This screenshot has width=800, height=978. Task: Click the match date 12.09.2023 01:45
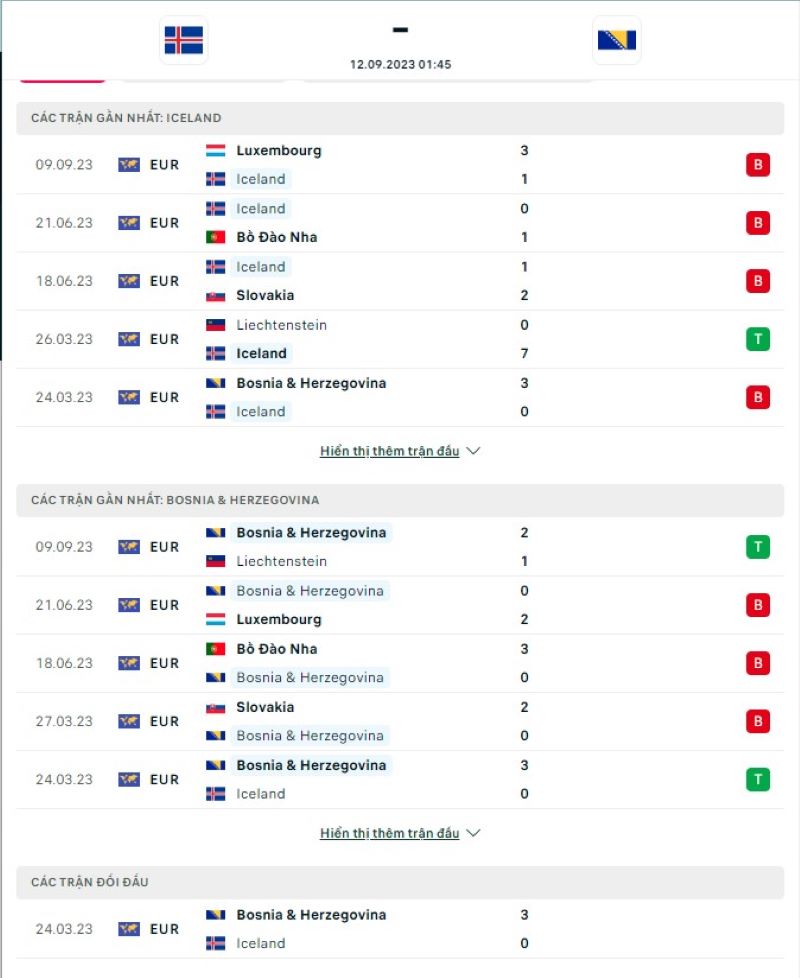tap(400, 63)
